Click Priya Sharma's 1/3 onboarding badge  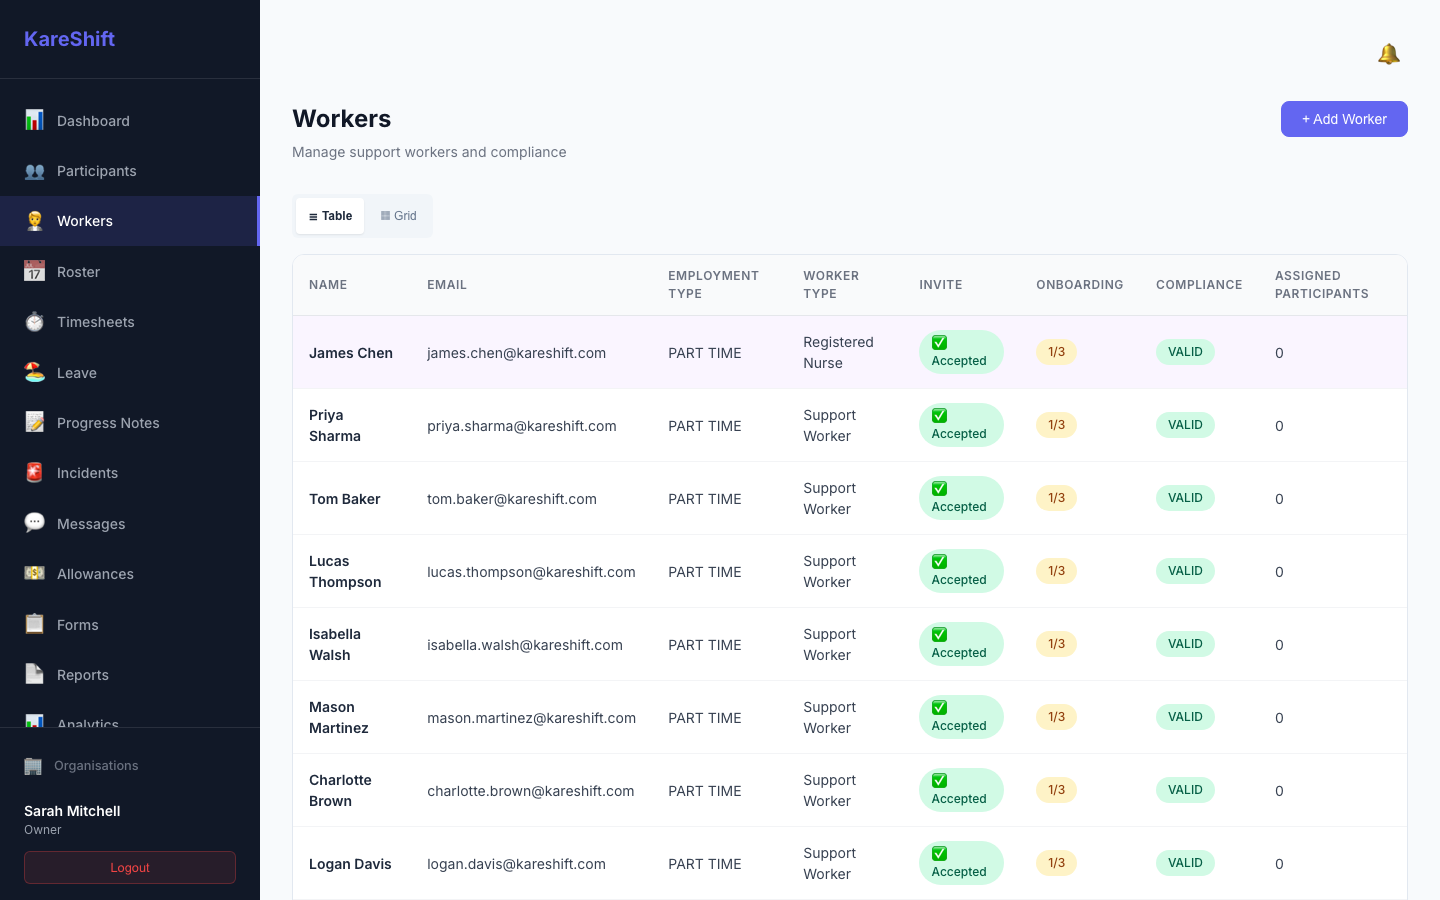pyautogui.click(x=1056, y=425)
